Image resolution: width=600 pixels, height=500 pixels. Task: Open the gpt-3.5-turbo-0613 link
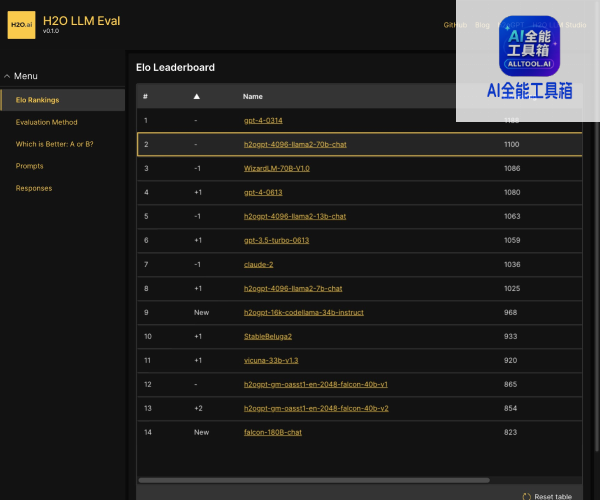[x=276, y=240]
